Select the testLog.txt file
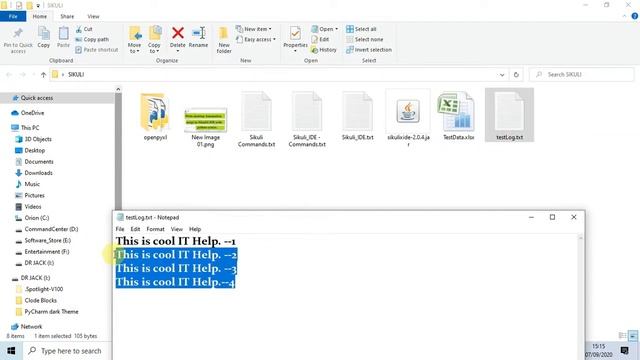640x360 pixels. (509, 116)
